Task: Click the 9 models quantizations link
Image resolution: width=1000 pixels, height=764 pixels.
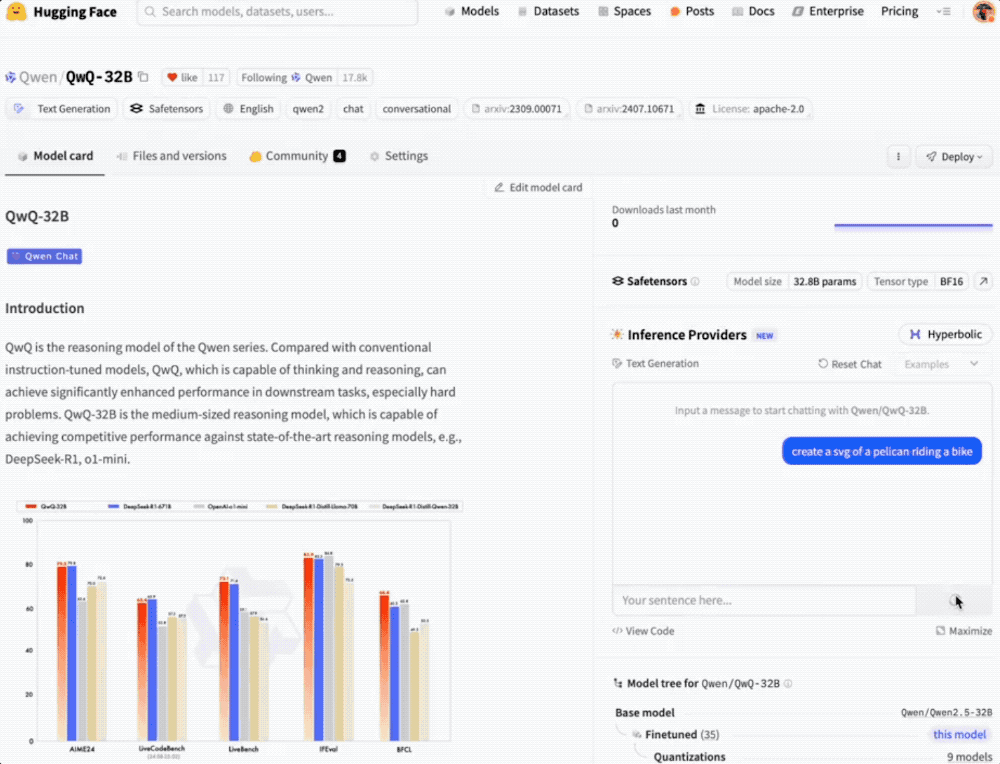Action: coord(969,757)
